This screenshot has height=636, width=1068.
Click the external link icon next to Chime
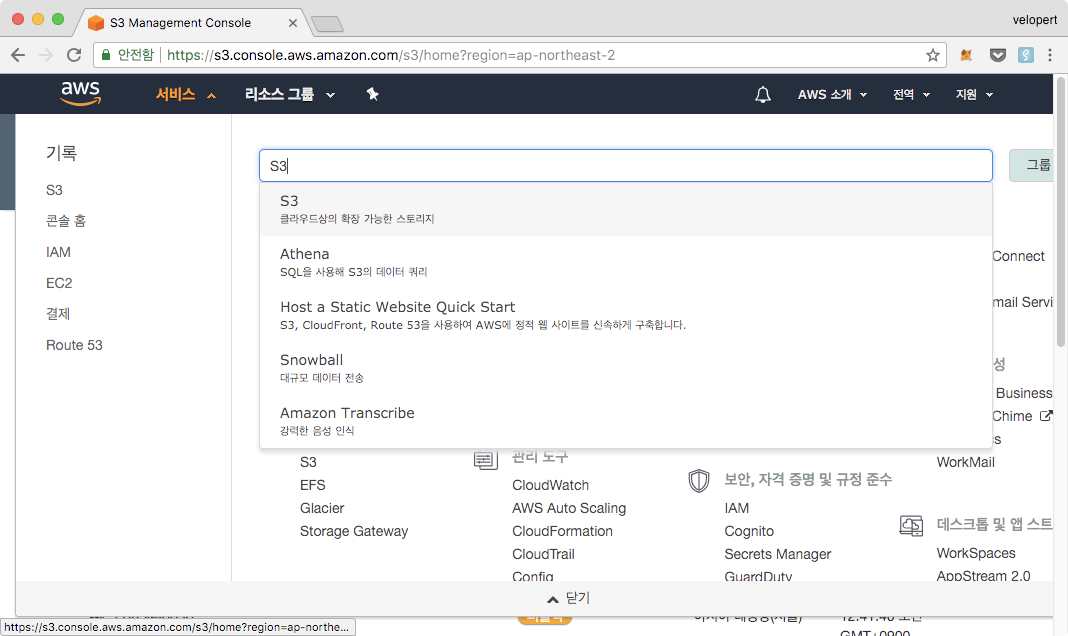pyautogui.click(x=1046, y=415)
